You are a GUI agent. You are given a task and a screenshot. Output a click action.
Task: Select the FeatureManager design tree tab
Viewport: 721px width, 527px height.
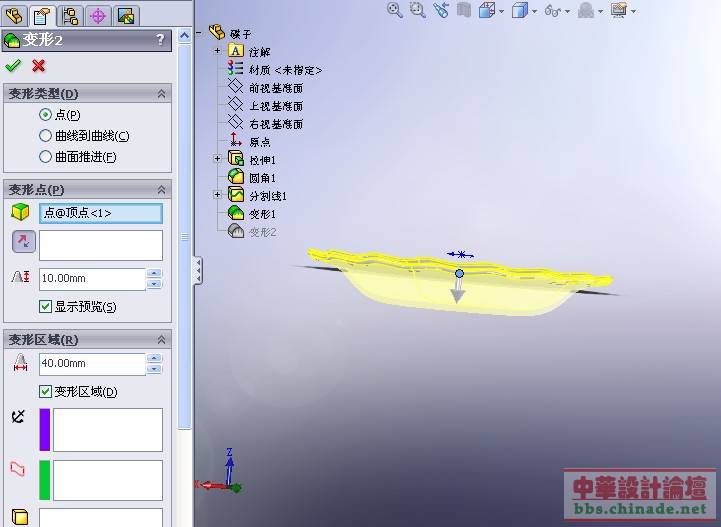(x=14, y=15)
